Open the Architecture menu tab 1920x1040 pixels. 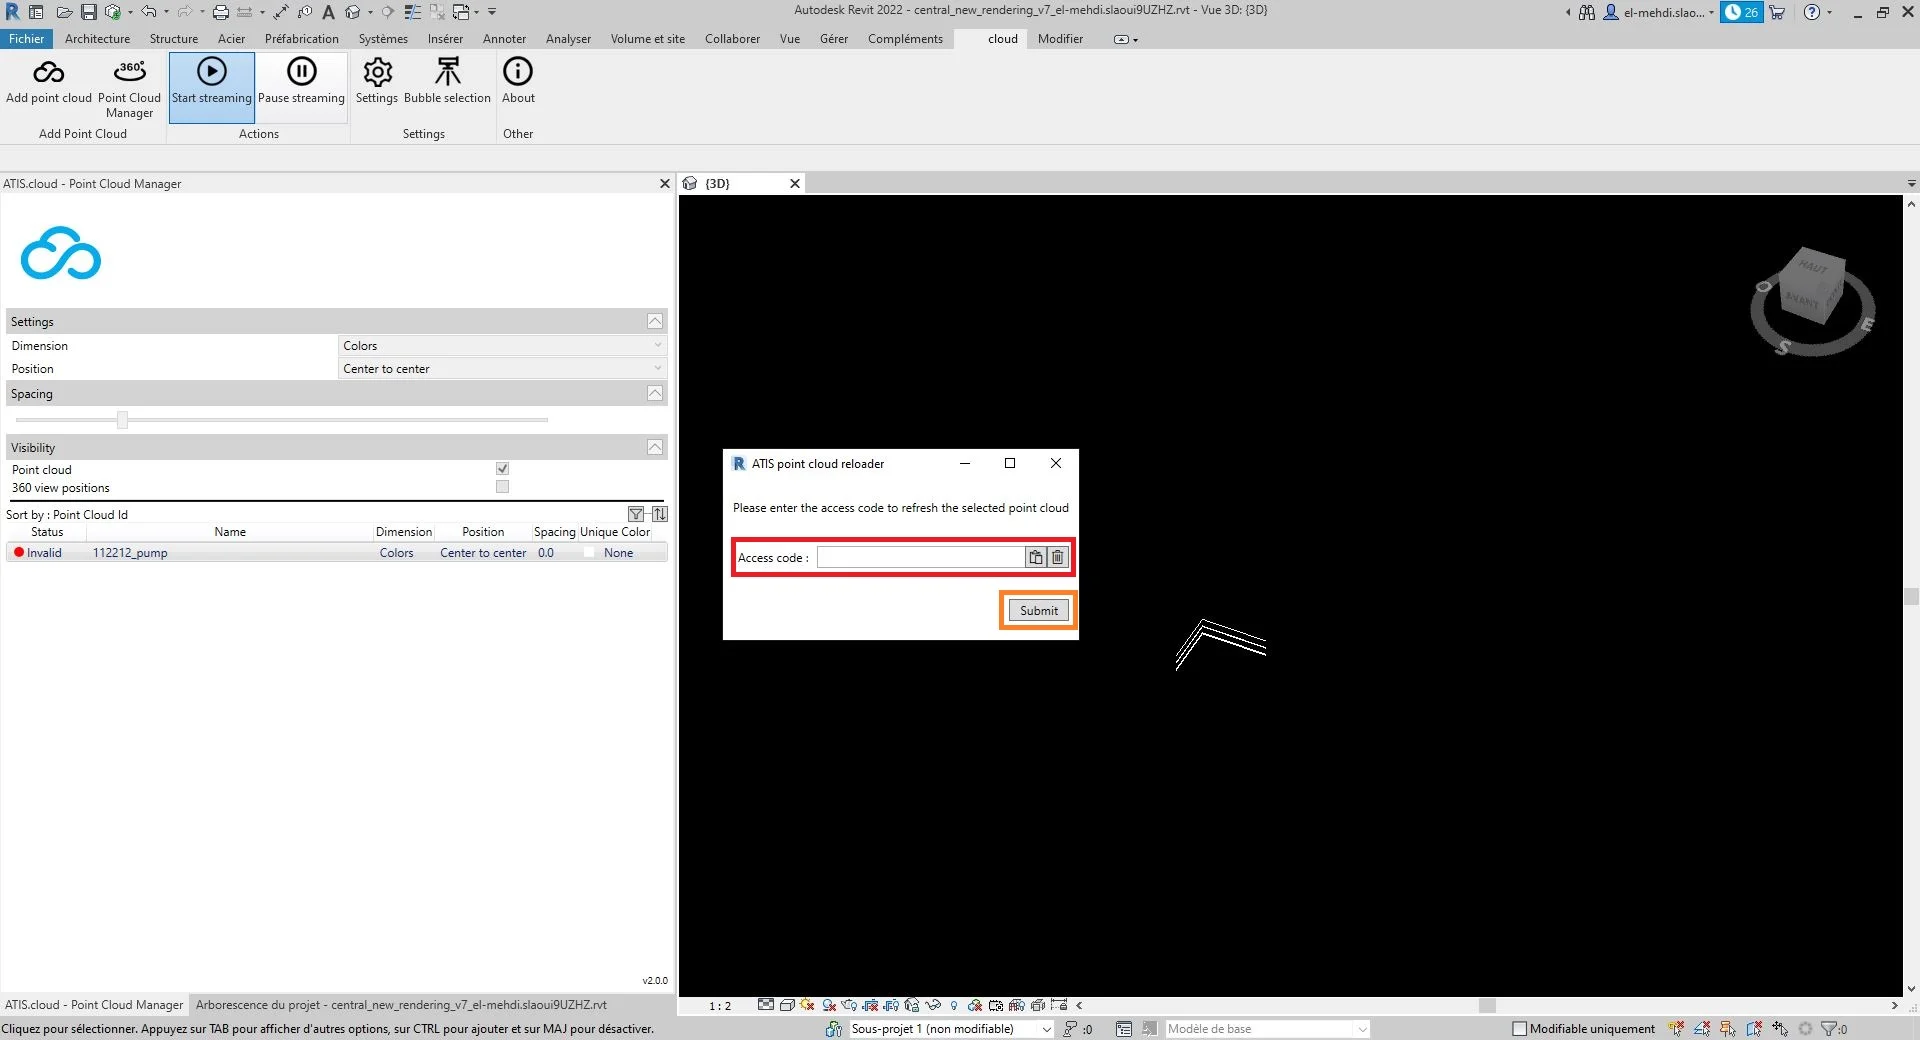(x=97, y=39)
